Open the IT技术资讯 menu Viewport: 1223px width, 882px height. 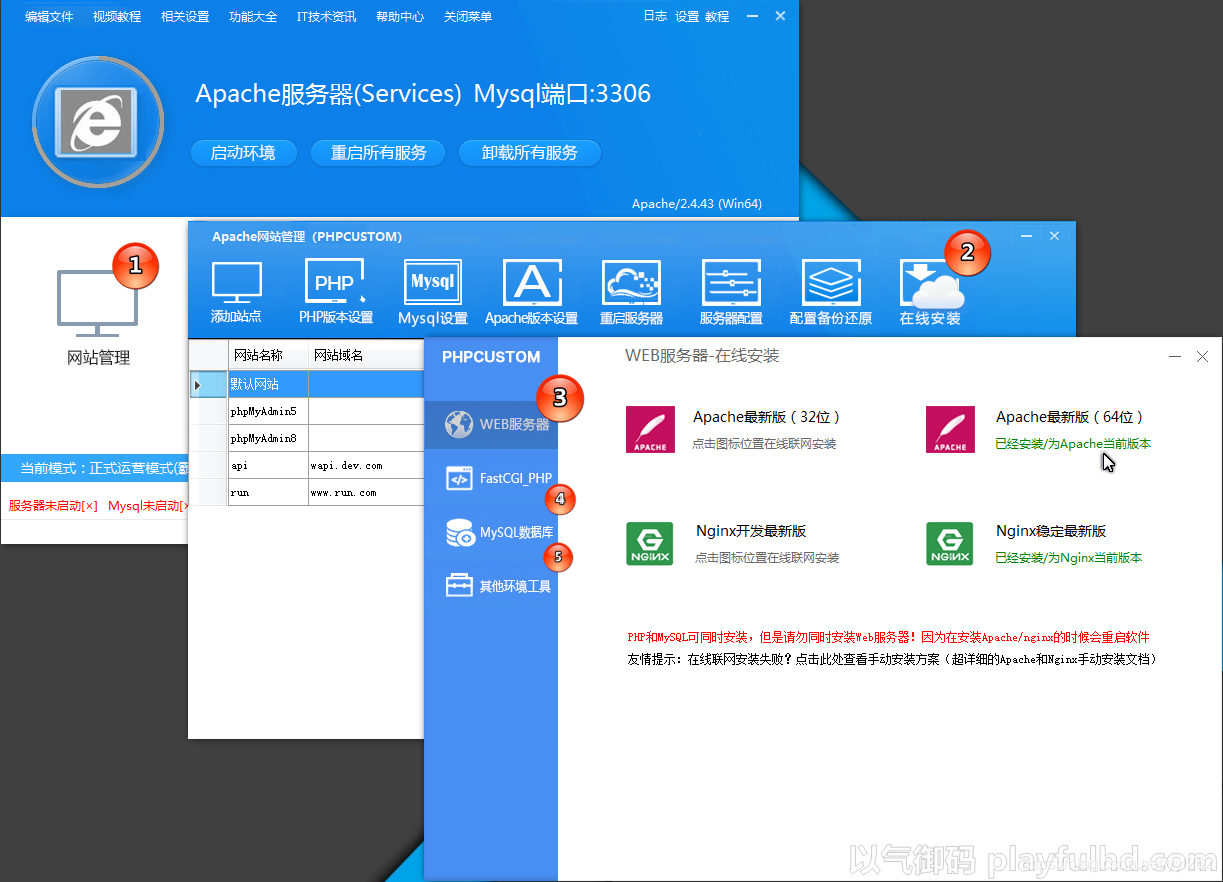click(x=326, y=17)
